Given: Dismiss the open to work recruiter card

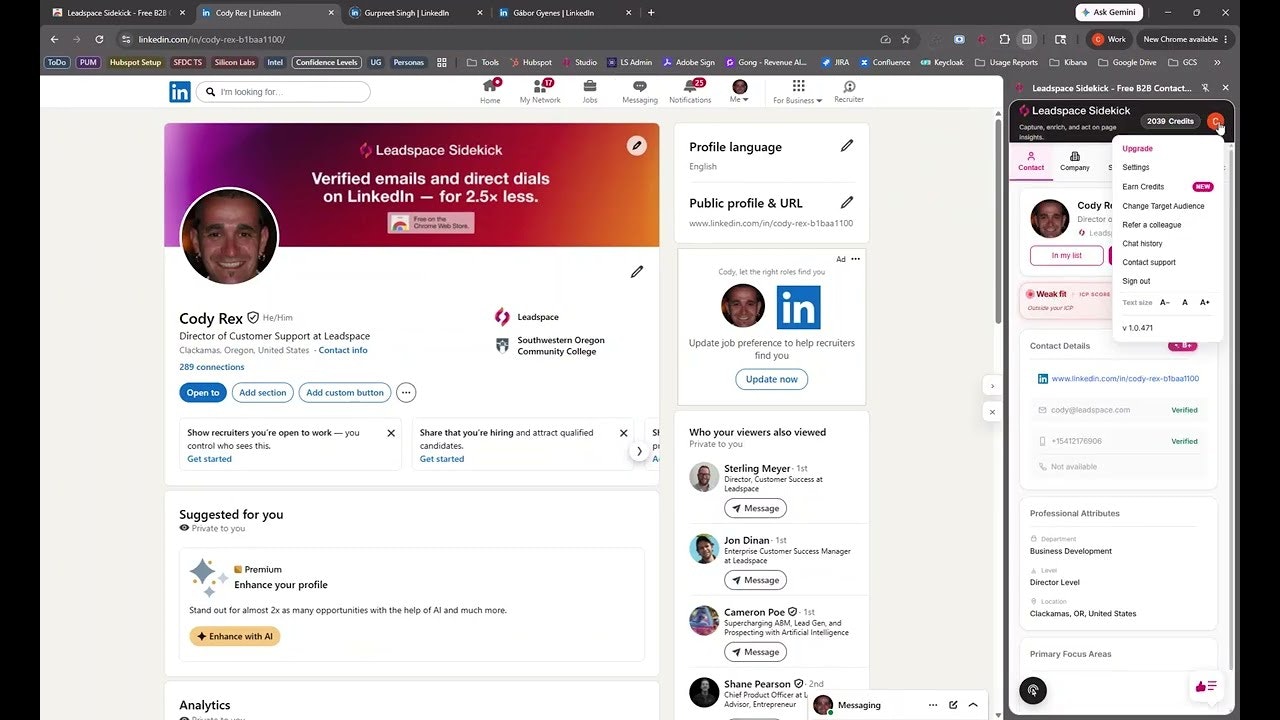Looking at the screenshot, I should click(x=391, y=433).
